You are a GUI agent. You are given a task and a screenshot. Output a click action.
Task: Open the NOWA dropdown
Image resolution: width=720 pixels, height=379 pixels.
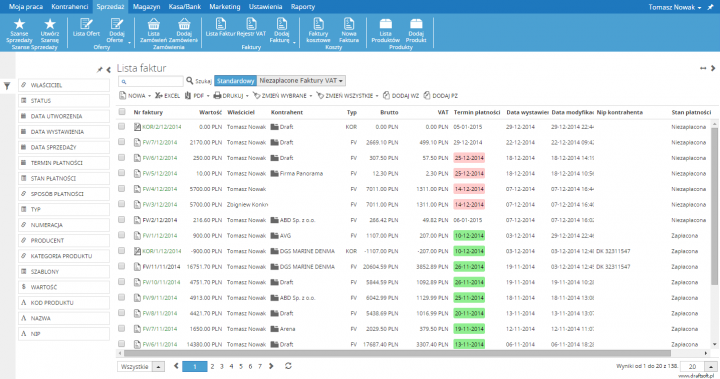click(135, 96)
